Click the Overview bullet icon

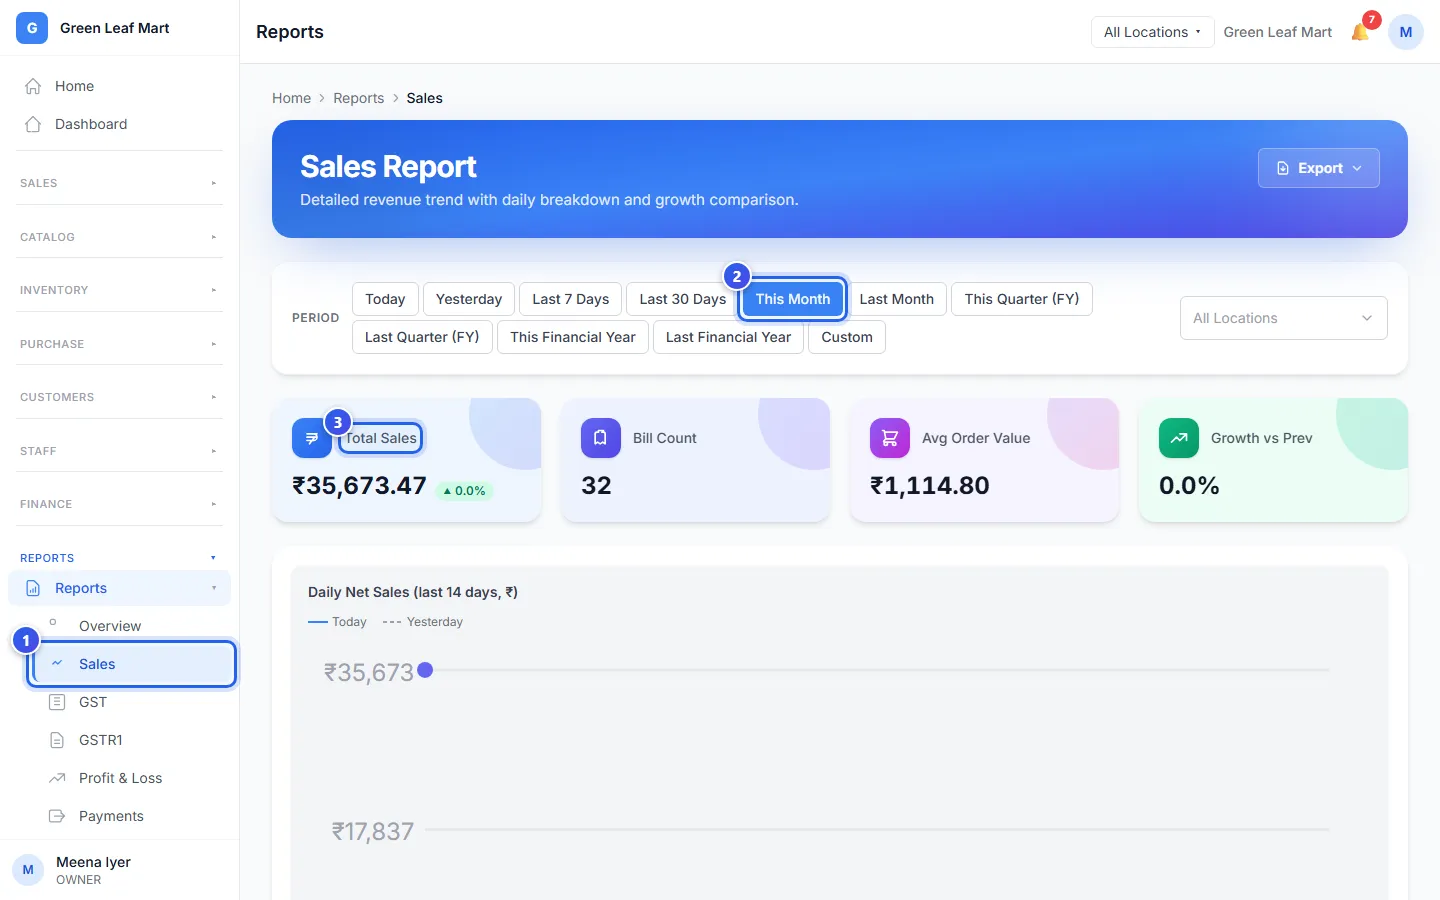53,622
